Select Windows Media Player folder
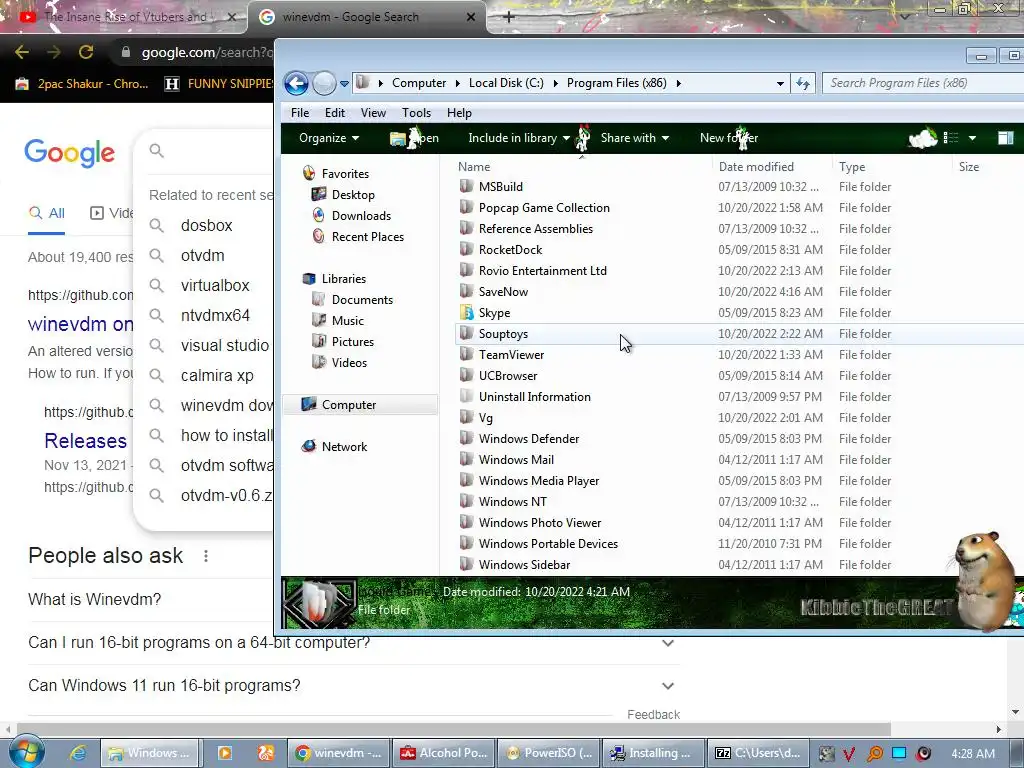Viewport: 1024px width, 768px height. 538,481
